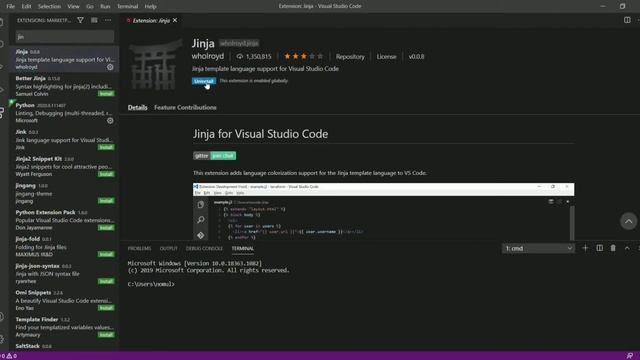
Task: Open the Explorer view in the activity bar
Action: [2, 21]
